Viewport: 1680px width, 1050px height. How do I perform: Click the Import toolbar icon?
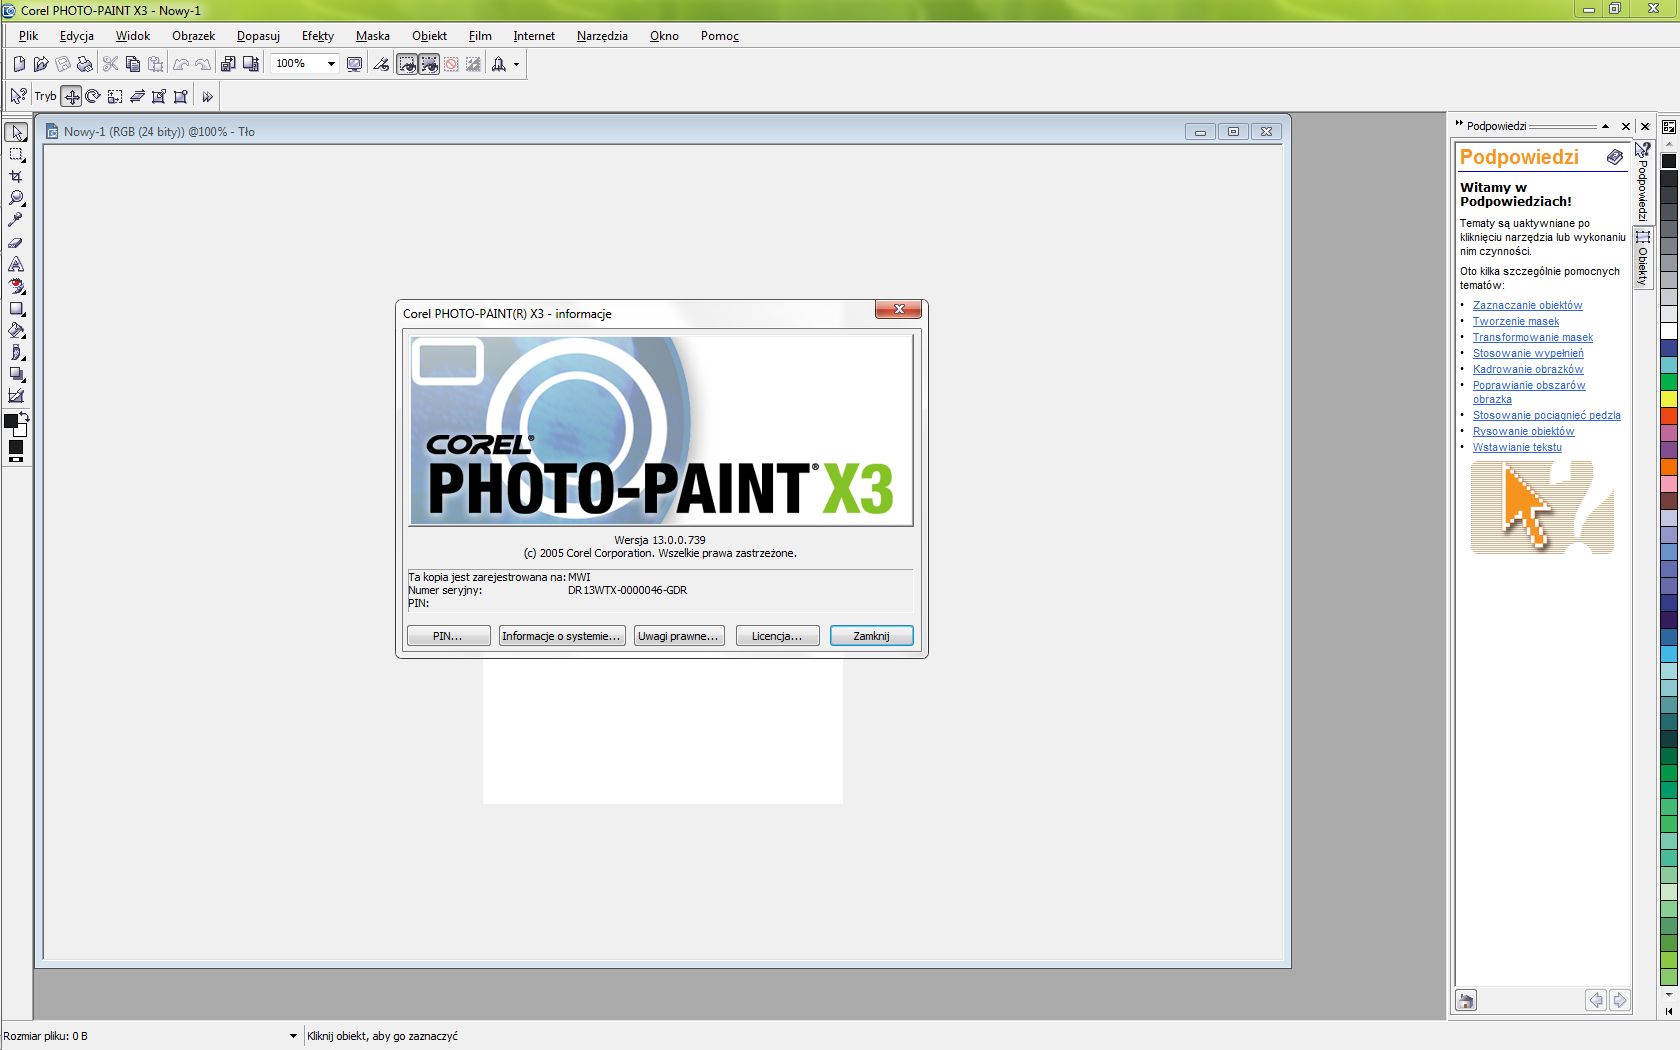pyautogui.click(x=228, y=64)
